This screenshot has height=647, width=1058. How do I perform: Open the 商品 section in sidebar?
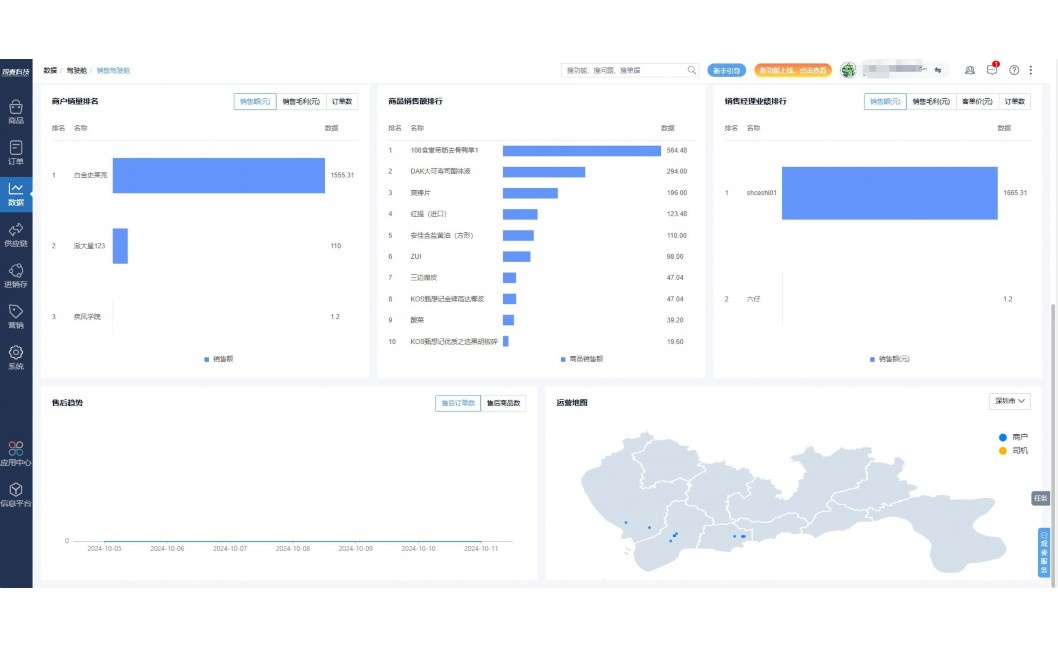pos(16,110)
